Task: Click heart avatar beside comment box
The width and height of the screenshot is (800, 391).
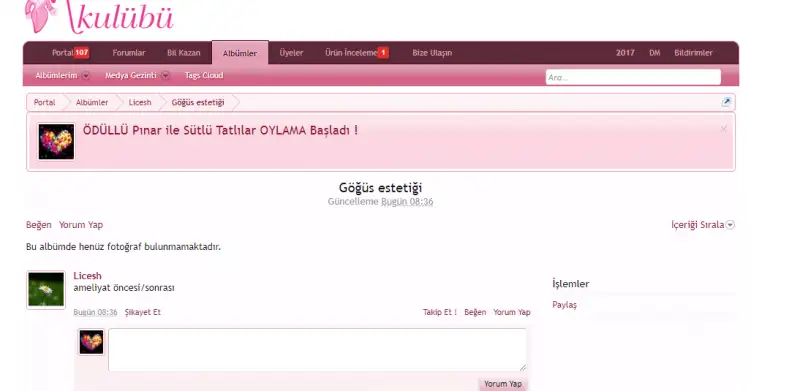Action: [91, 342]
